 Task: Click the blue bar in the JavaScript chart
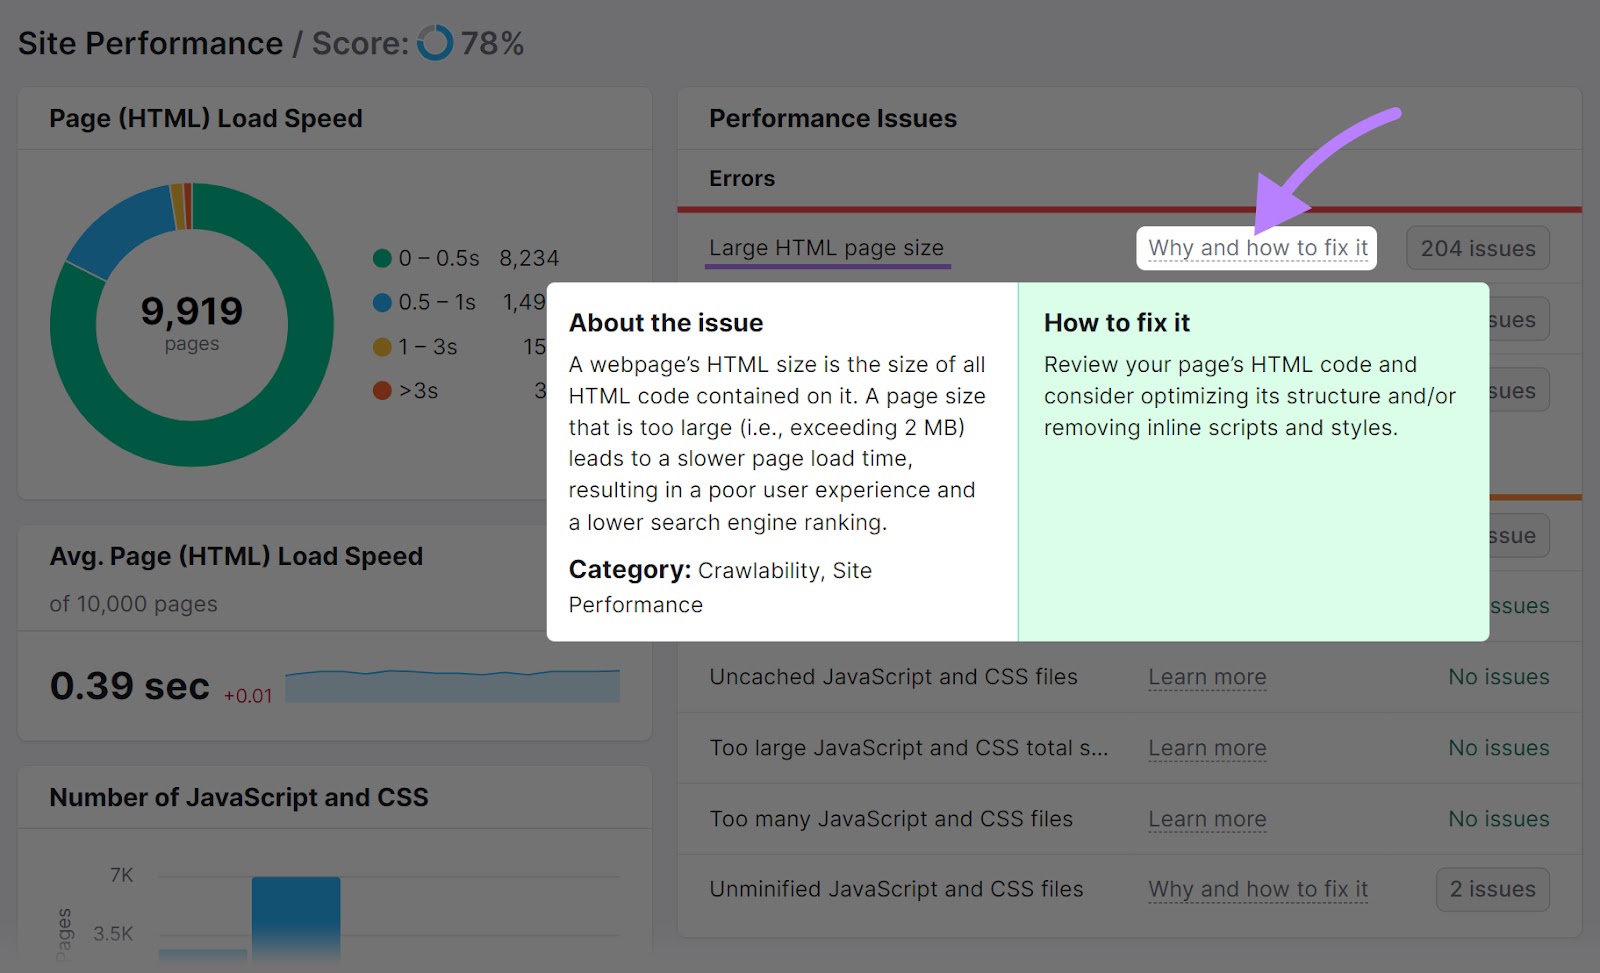tap(297, 915)
